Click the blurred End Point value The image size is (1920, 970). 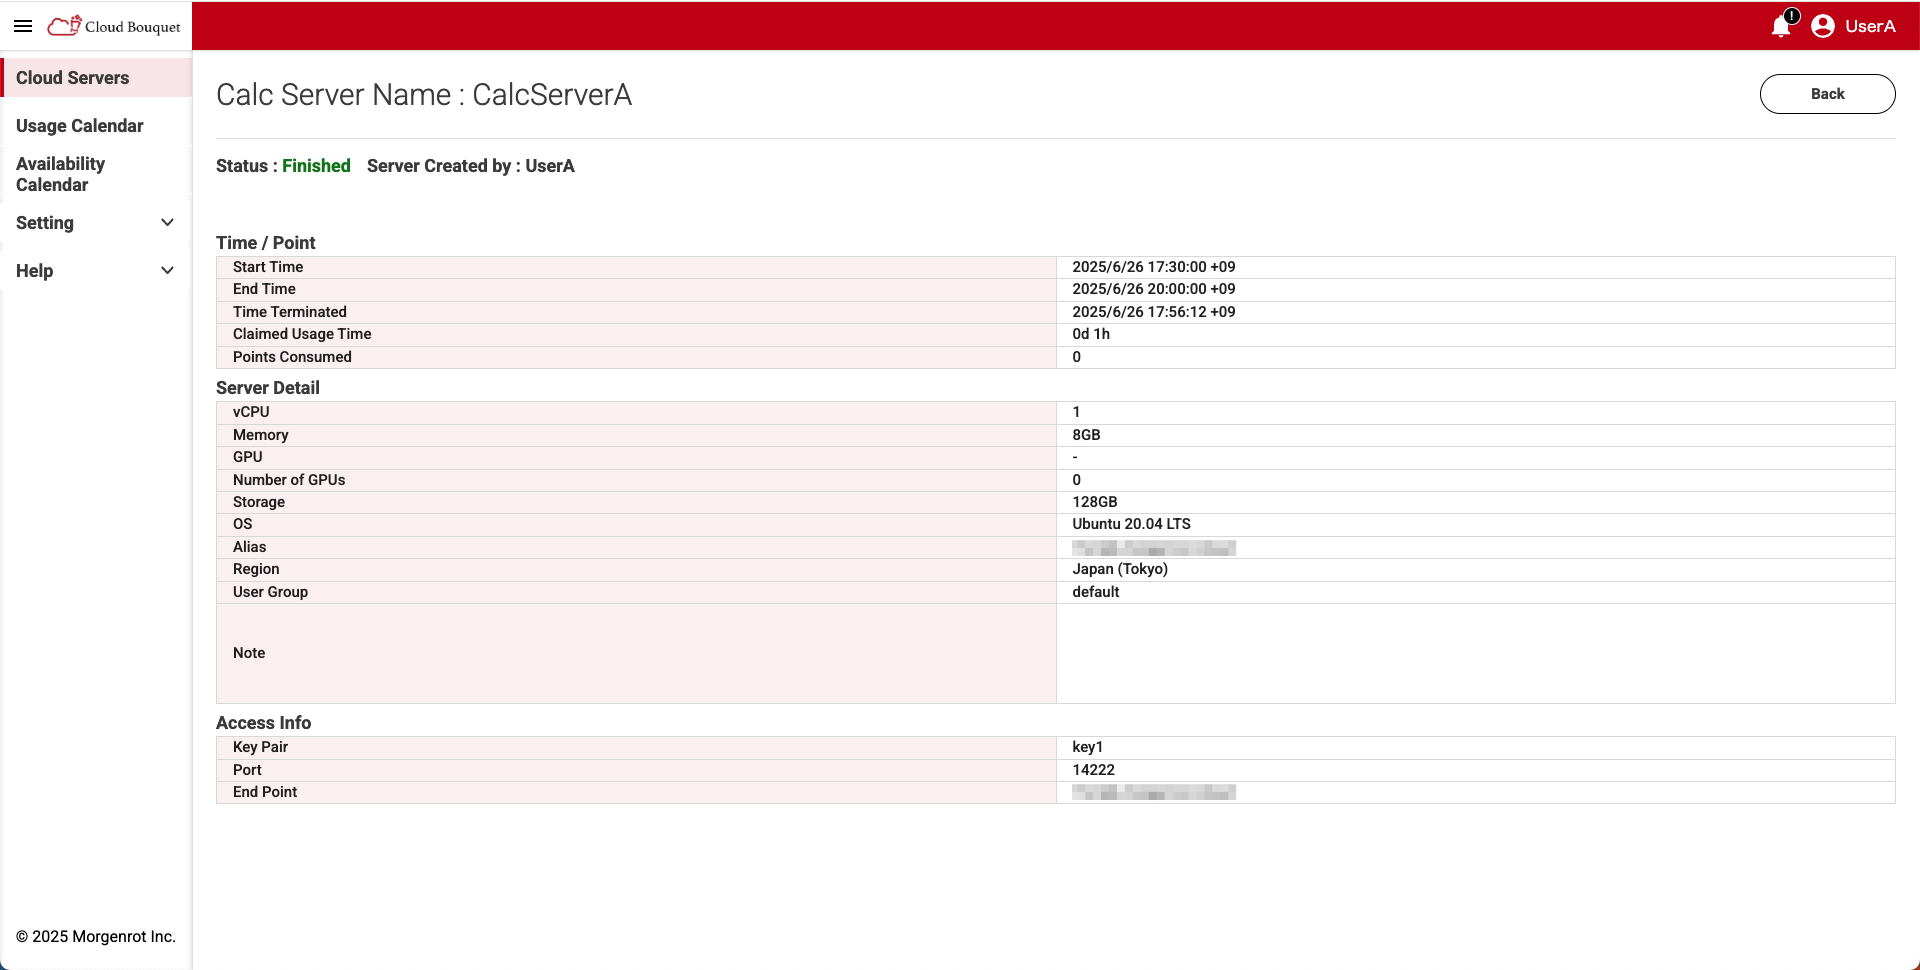pyautogui.click(x=1153, y=792)
